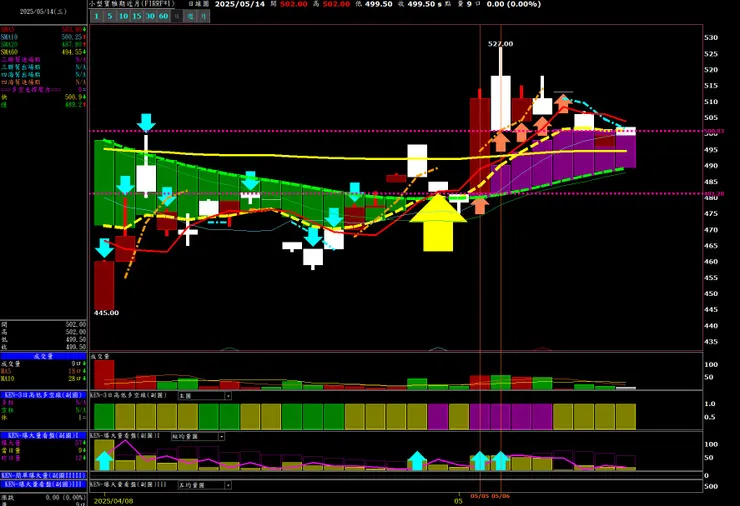The image size is (740, 506).
Task: Click the blue 成交量 panel header
Action: click(43, 356)
